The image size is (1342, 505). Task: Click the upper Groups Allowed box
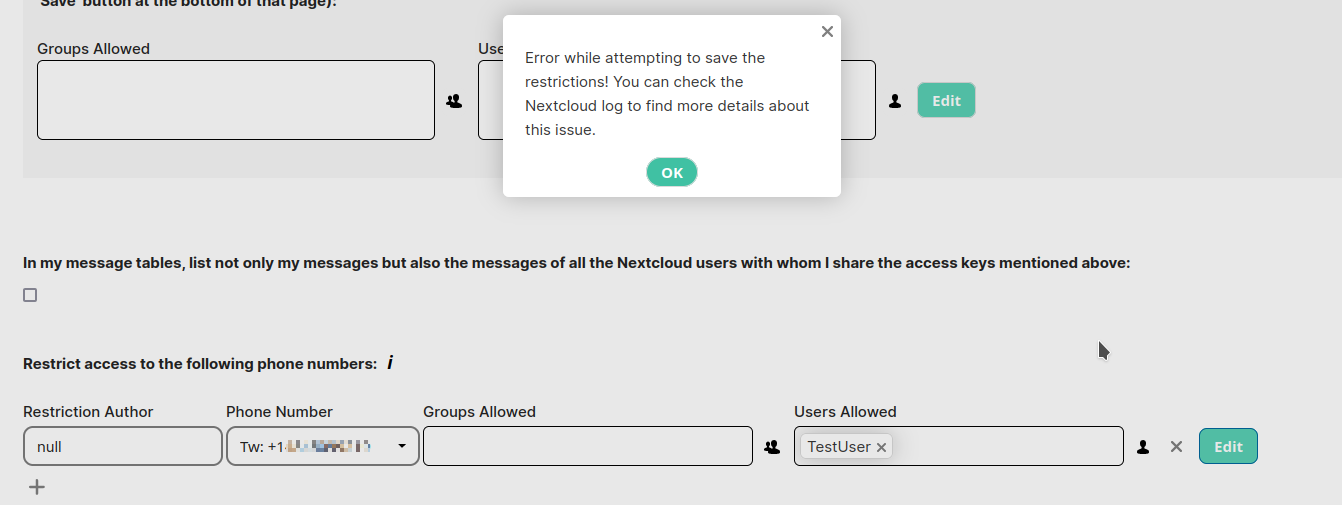(236, 100)
